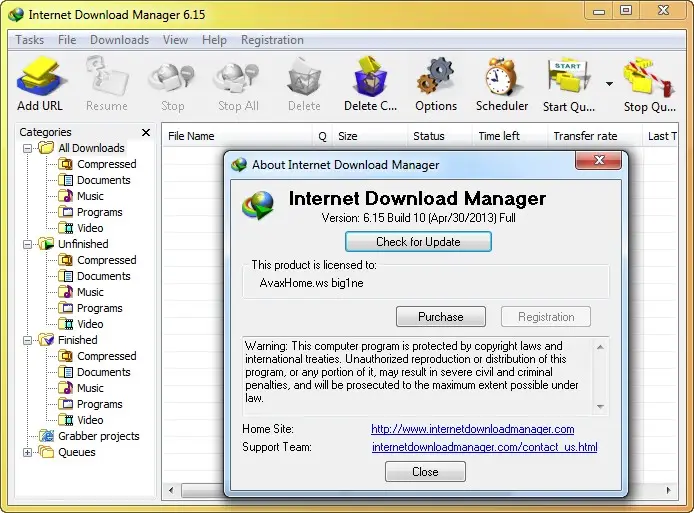694x513 pixels.
Task: Click the warning text scroll down arrow
Action: [x=600, y=406]
